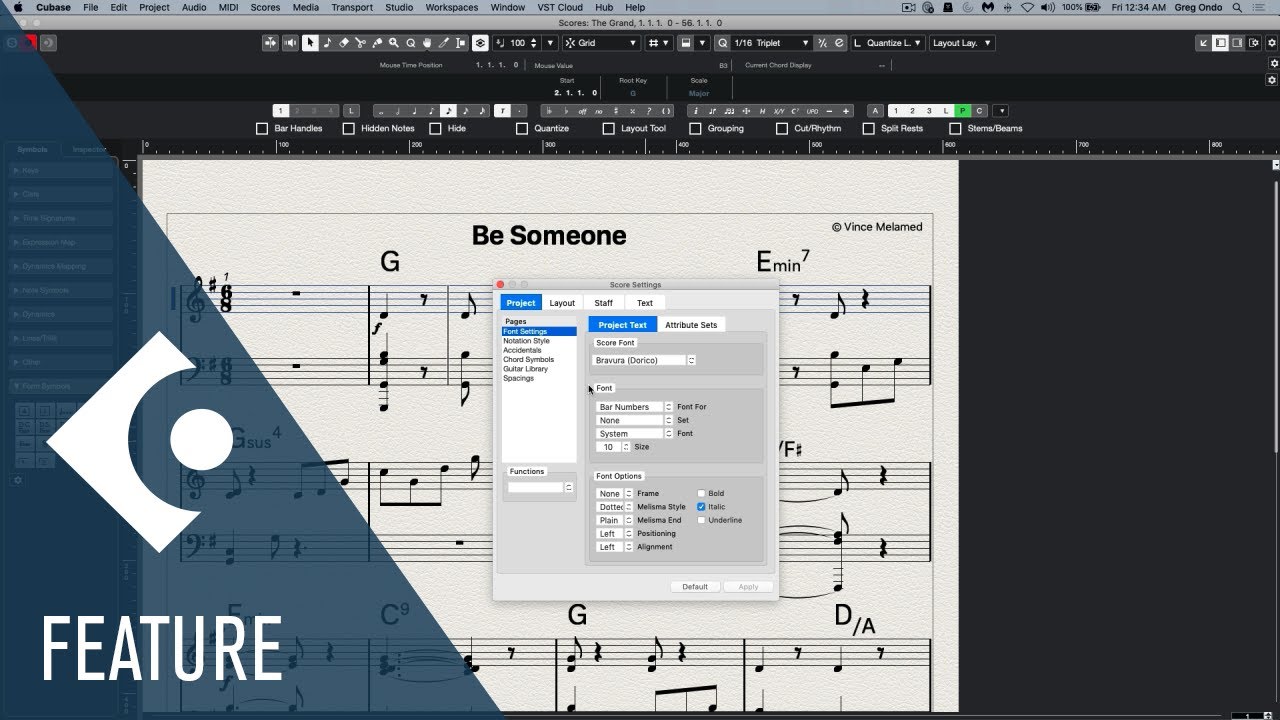Image resolution: width=1280 pixels, height=720 pixels.
Task: Open the 1/16 Triplet quantize preset dropdown
Action: coord(771,43)
